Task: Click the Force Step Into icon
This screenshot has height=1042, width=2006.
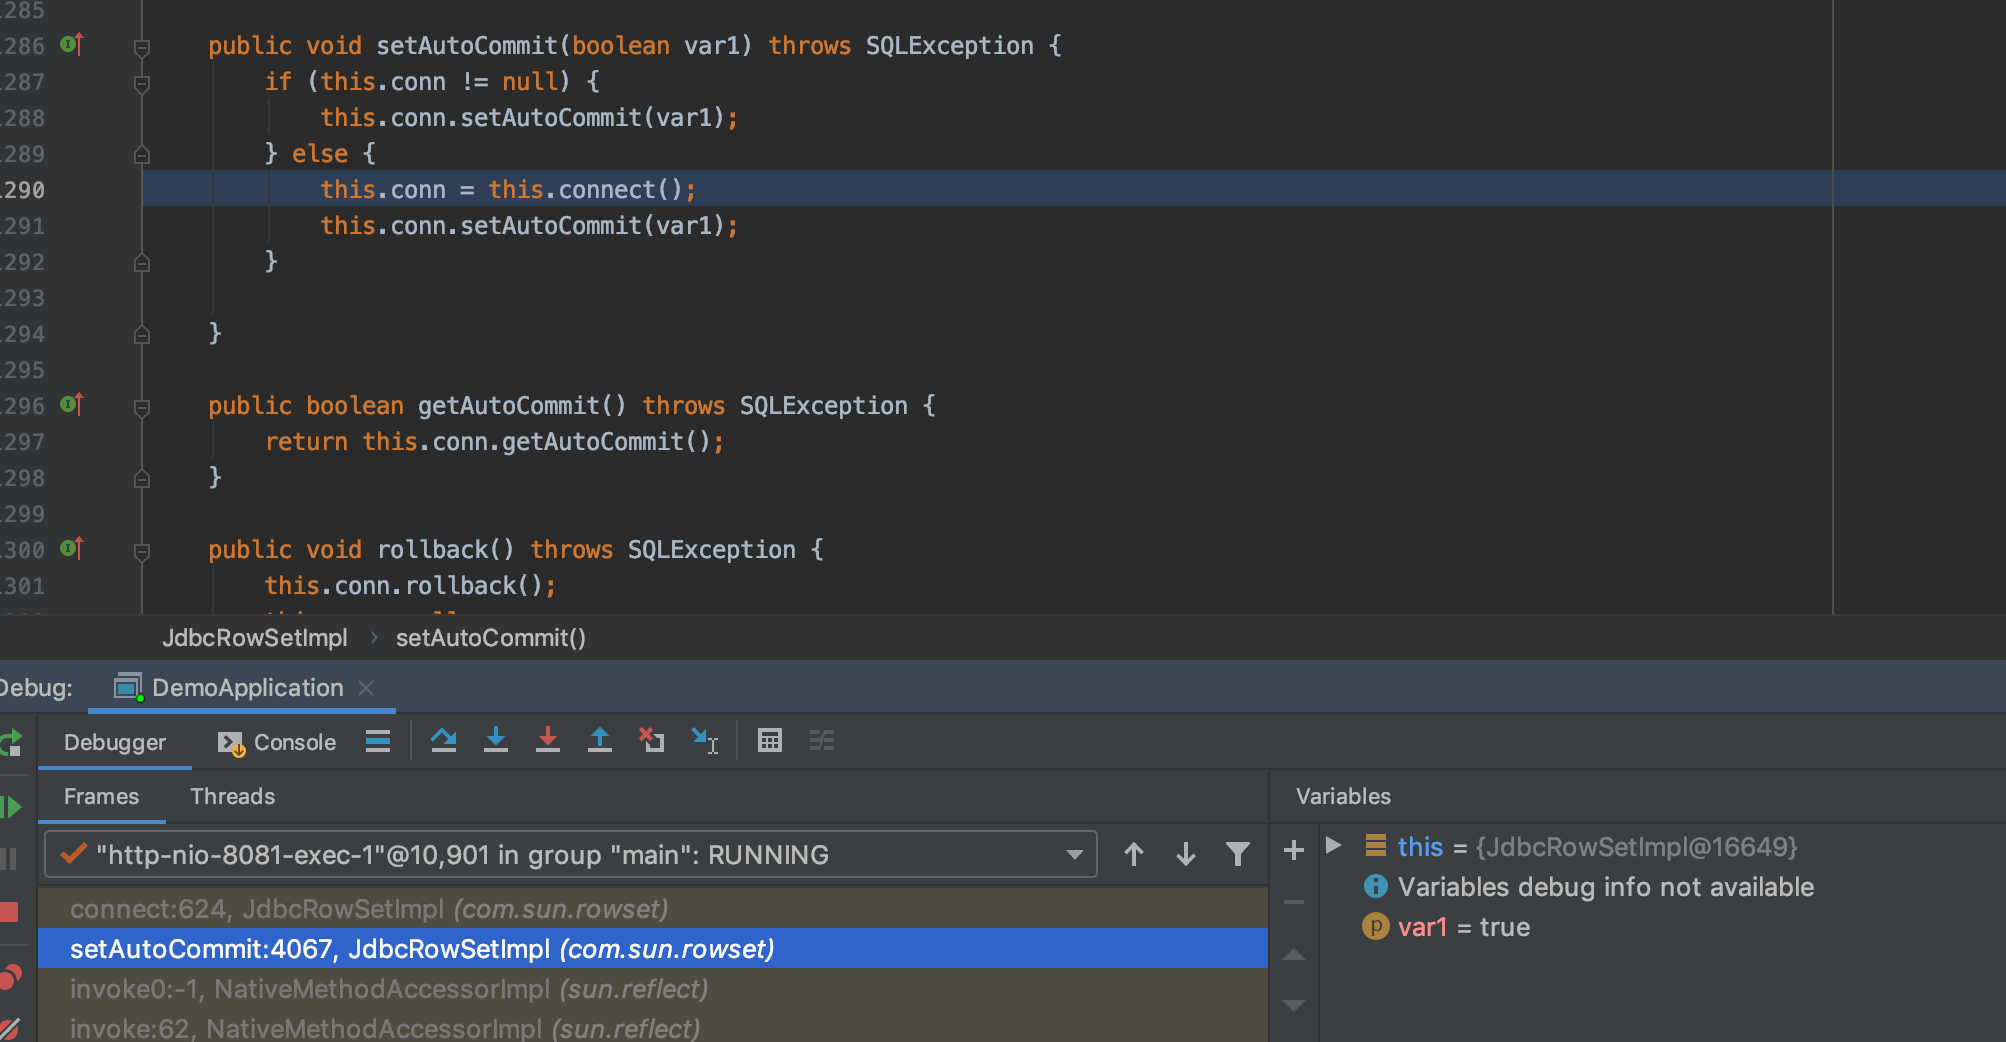Action: pyautogui.click(x=548, y=741)
